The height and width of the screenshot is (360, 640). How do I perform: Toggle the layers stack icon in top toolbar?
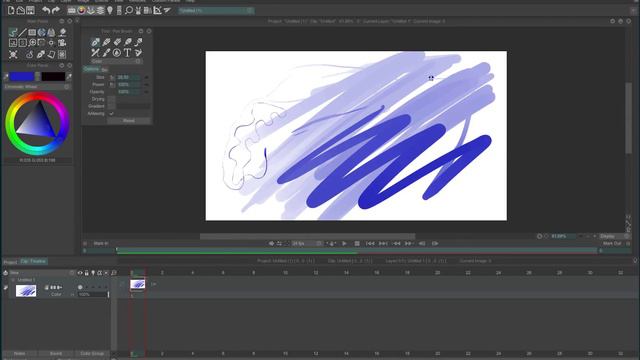(100, 10)
